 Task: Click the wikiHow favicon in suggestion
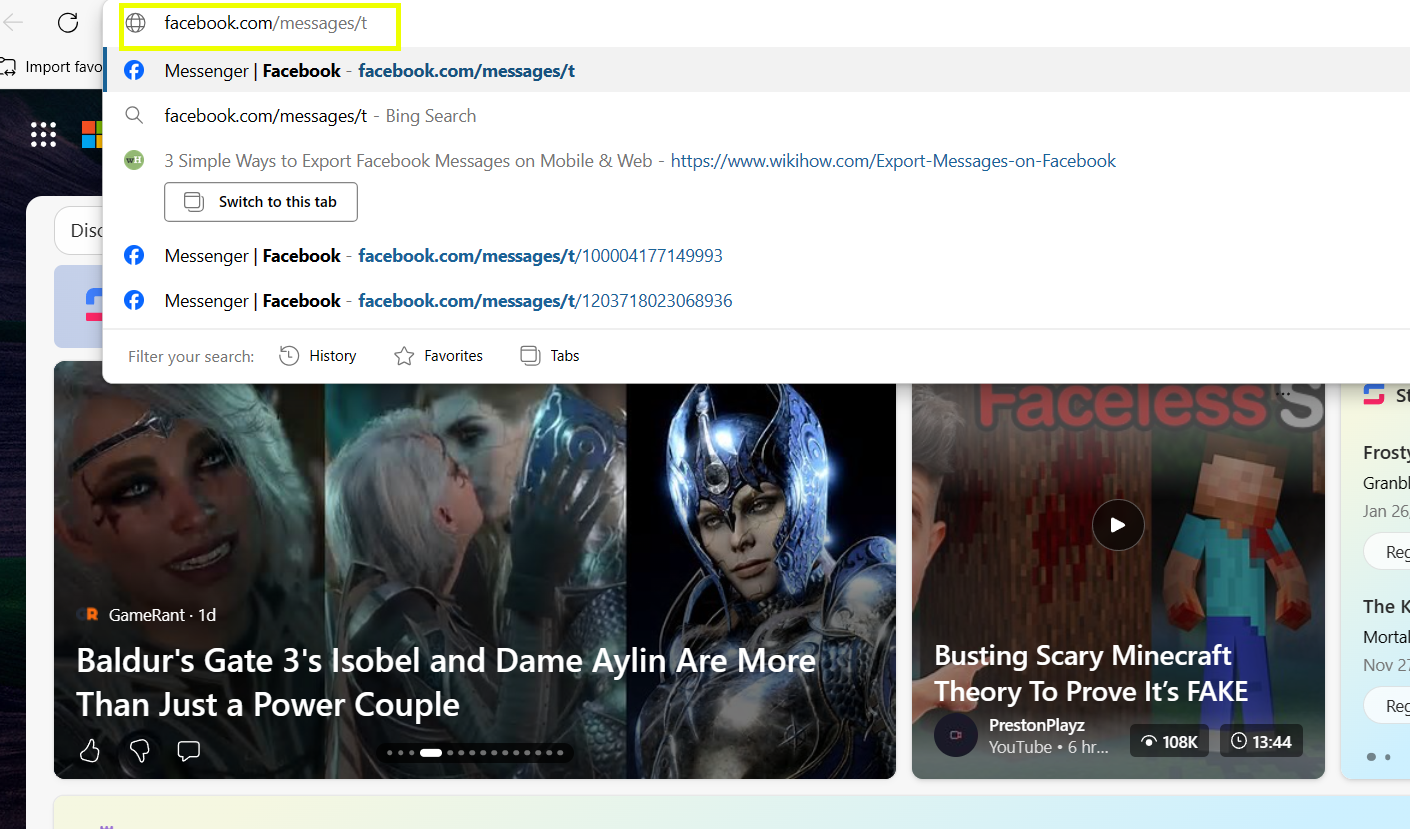click(x=134, y=160)
